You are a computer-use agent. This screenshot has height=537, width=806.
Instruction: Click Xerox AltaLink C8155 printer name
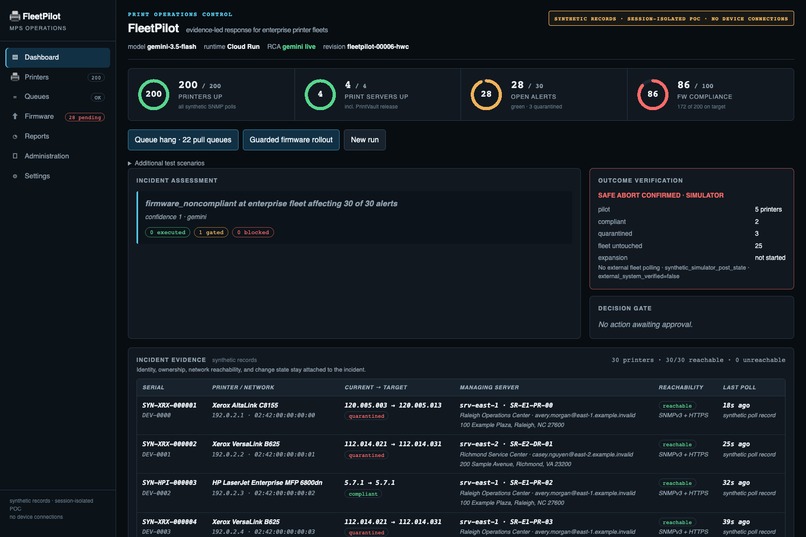click(x=245, y=405)
